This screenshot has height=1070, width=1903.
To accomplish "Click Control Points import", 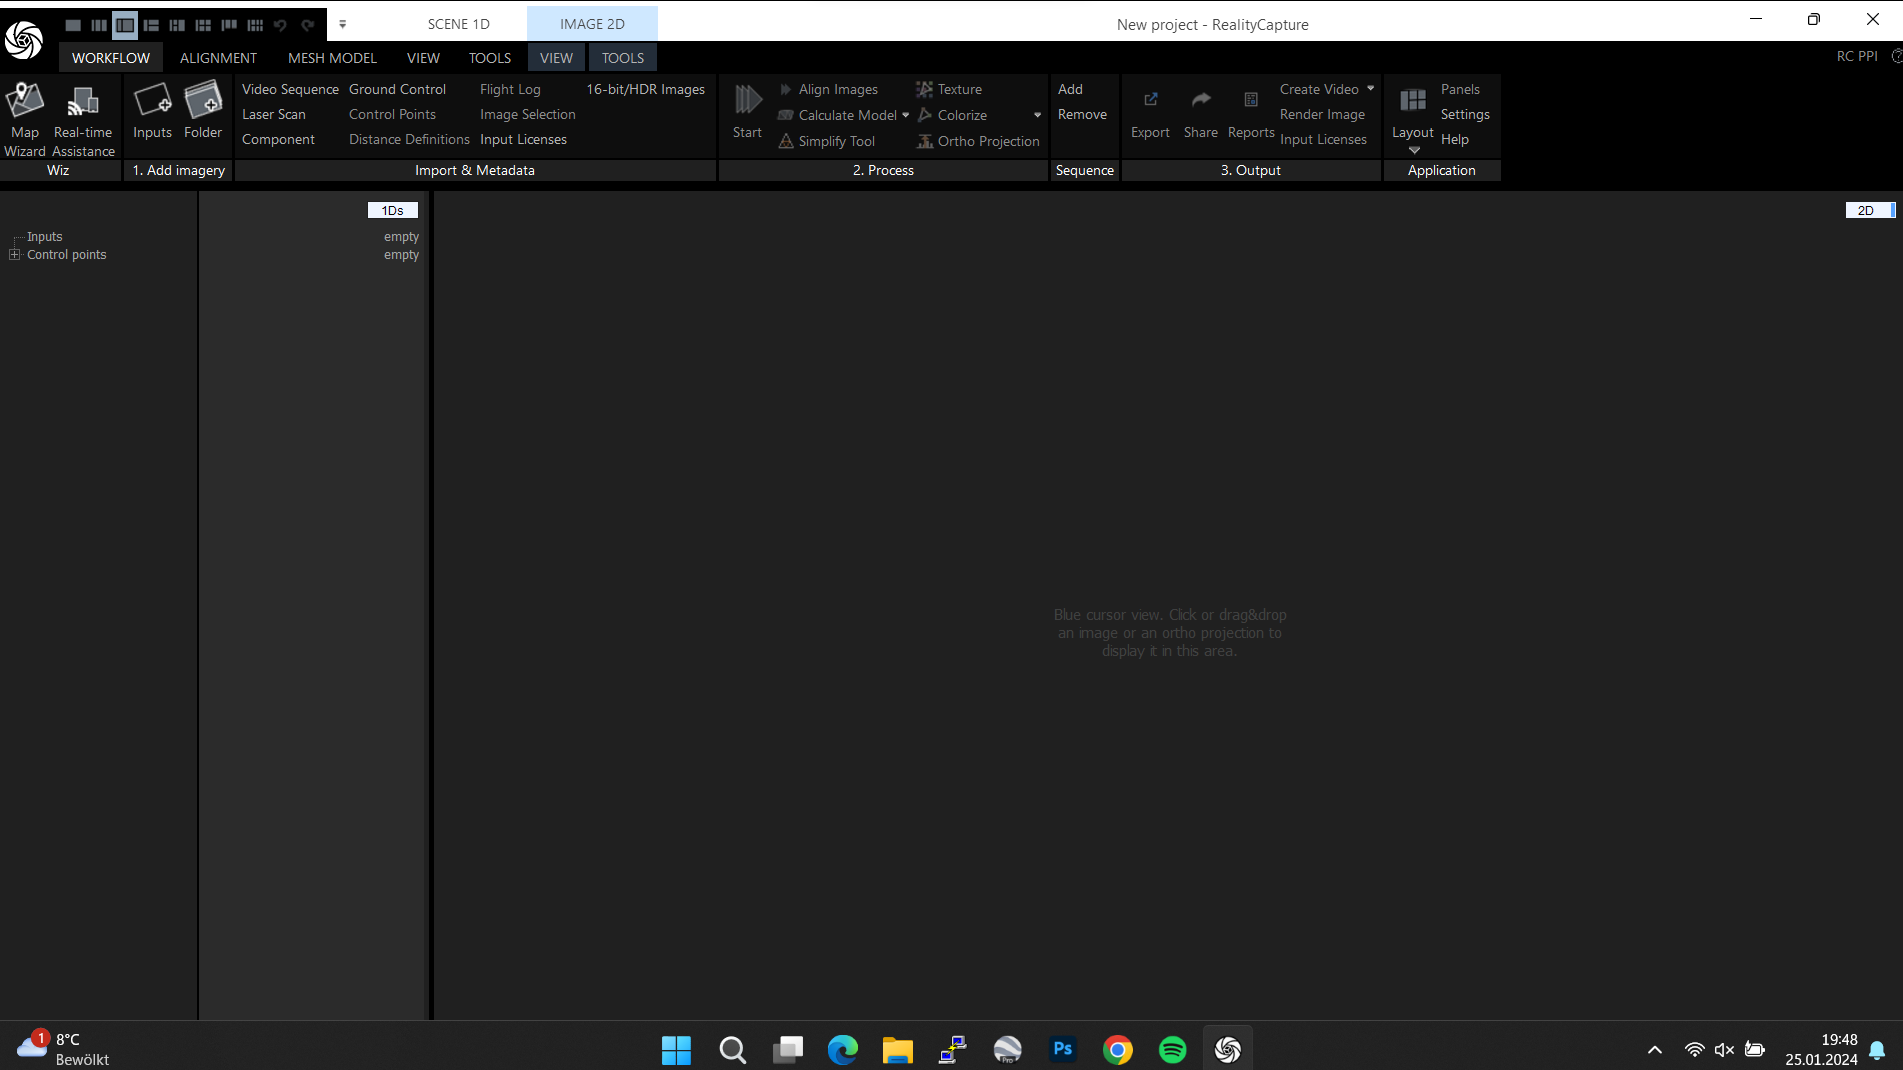I will pyautogui.click(x=392, y=114).
